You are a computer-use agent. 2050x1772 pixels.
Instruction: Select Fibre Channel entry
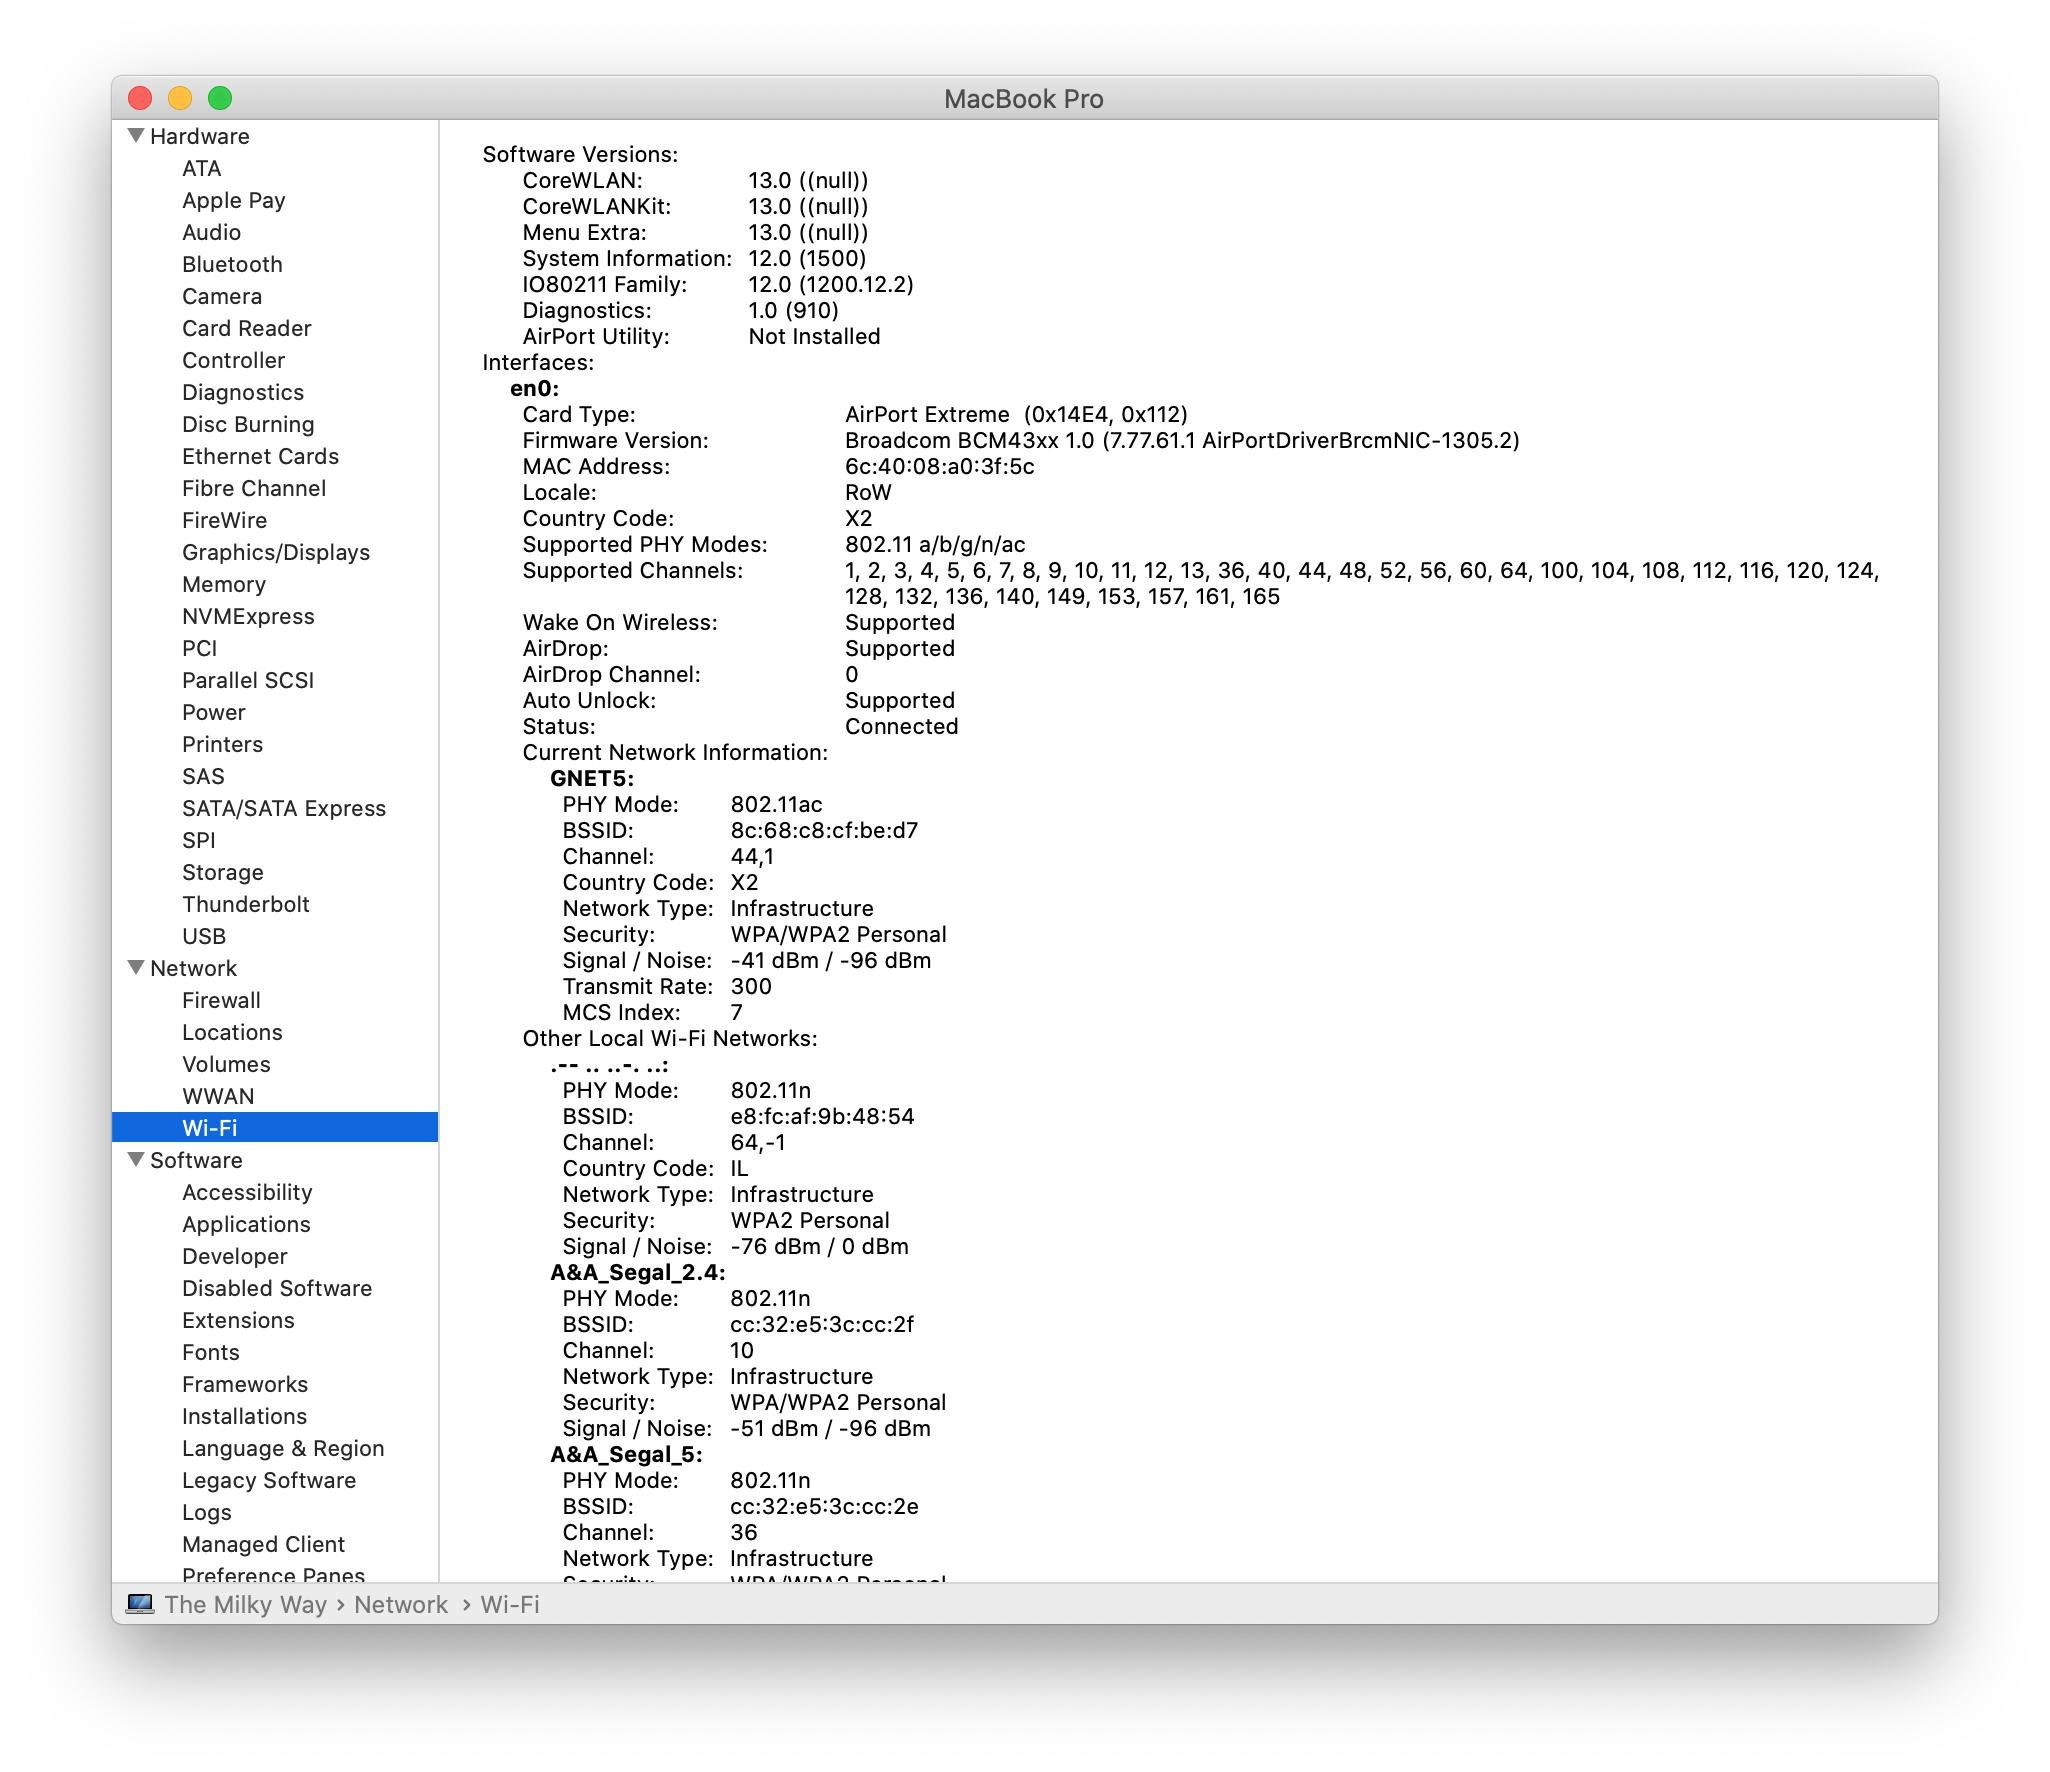[254, 488]
